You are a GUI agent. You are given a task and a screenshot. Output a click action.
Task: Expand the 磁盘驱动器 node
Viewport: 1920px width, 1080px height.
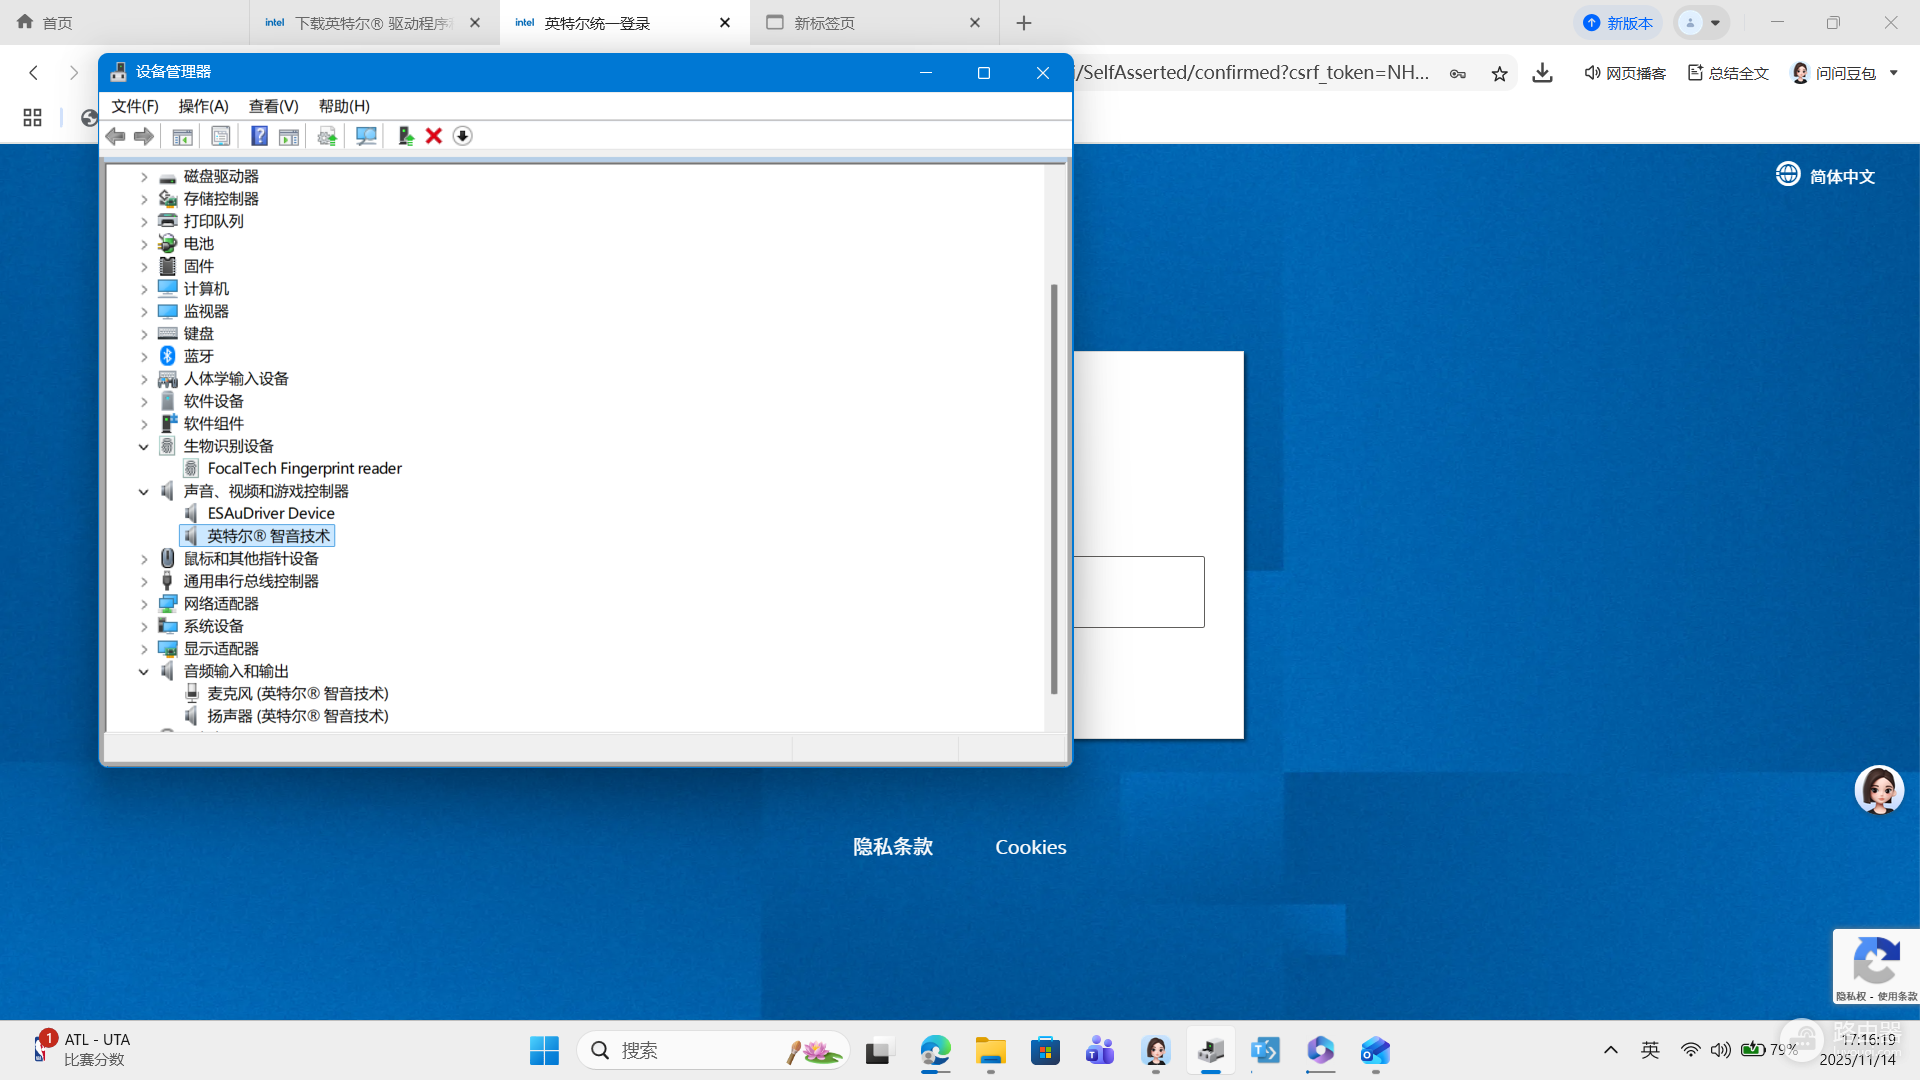144,177
